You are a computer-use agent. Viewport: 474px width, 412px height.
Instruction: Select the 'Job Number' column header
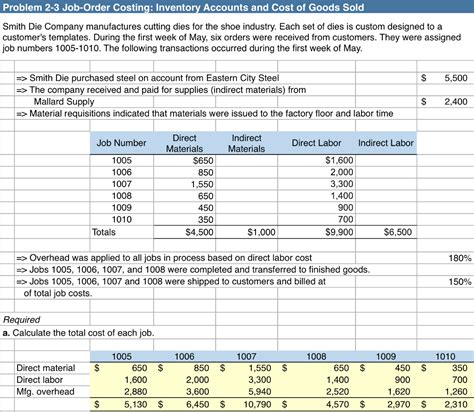[121, 143]
